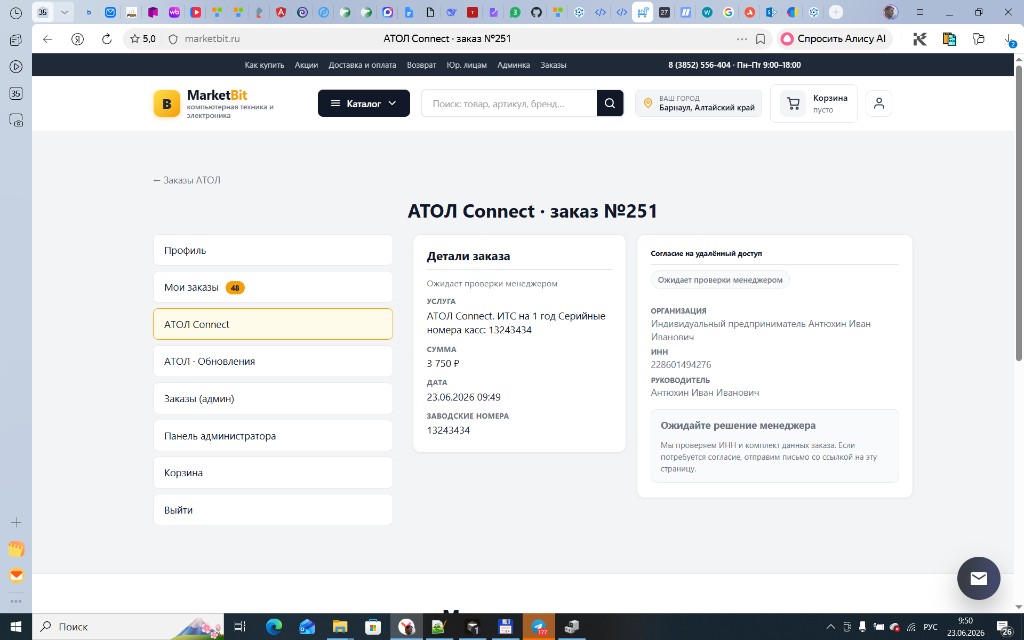Select АТОЛ Connect in the sidebar
Screen dimensions: 1024x640
[273, 324]
